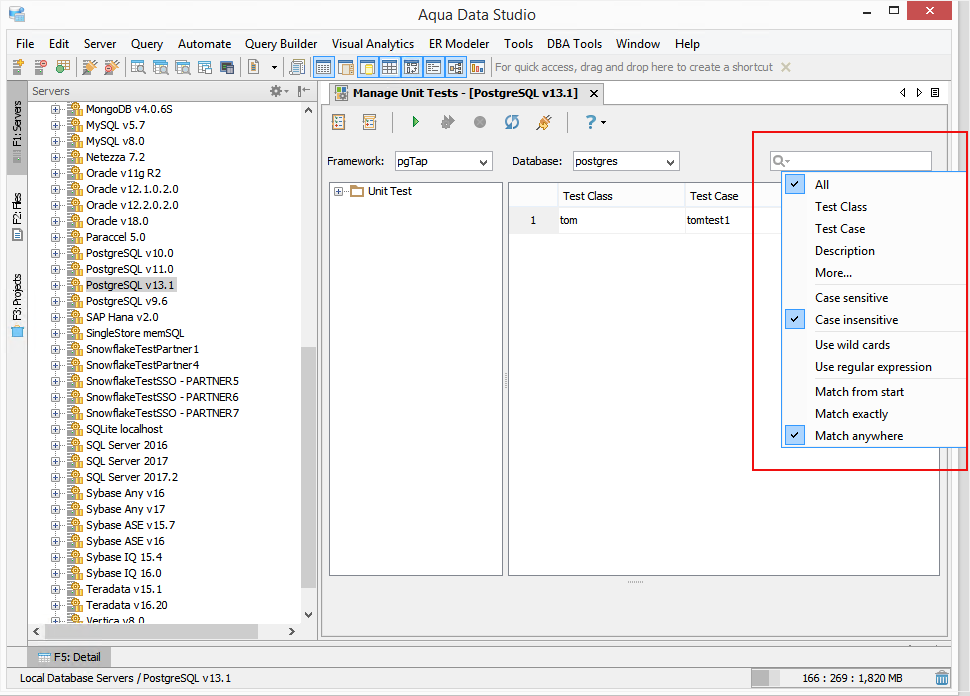The width and height of the screenshot is (970, 696).
Task: Click the gray stop execution icon
Action: point(480,122)
